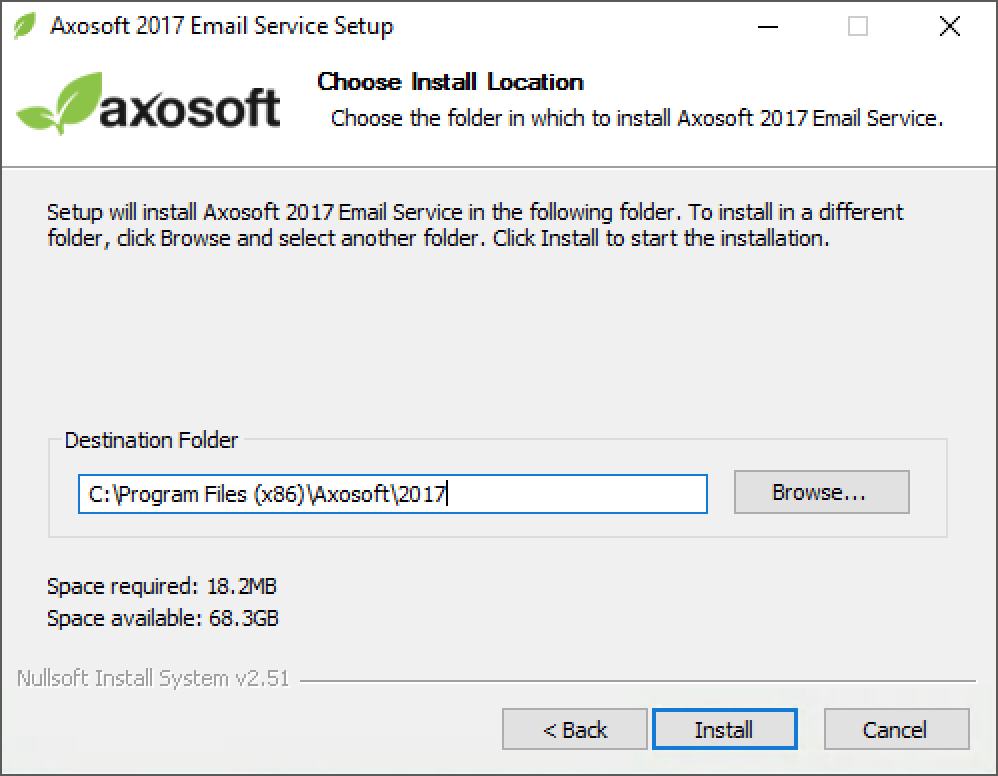
Task: Click Install to begin installation
Action: 724,729
